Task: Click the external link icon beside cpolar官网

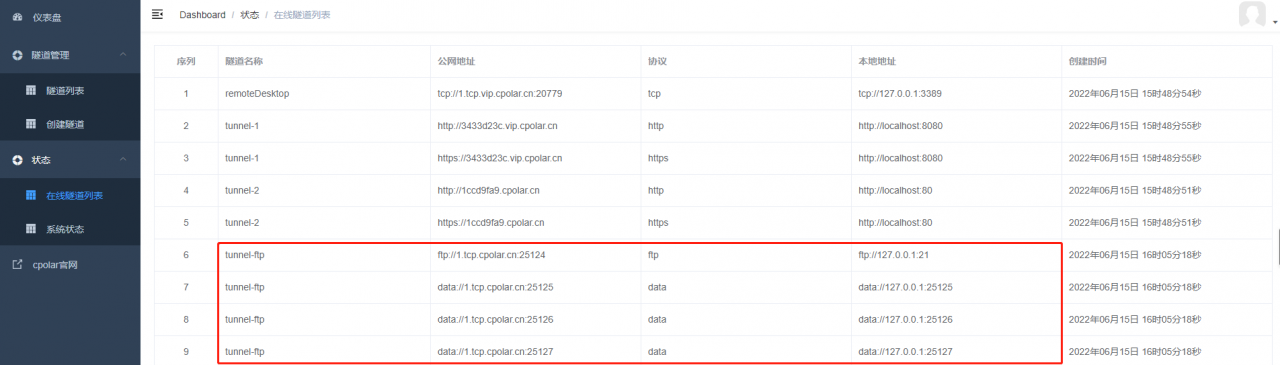Action: click(x=17, y=265)
